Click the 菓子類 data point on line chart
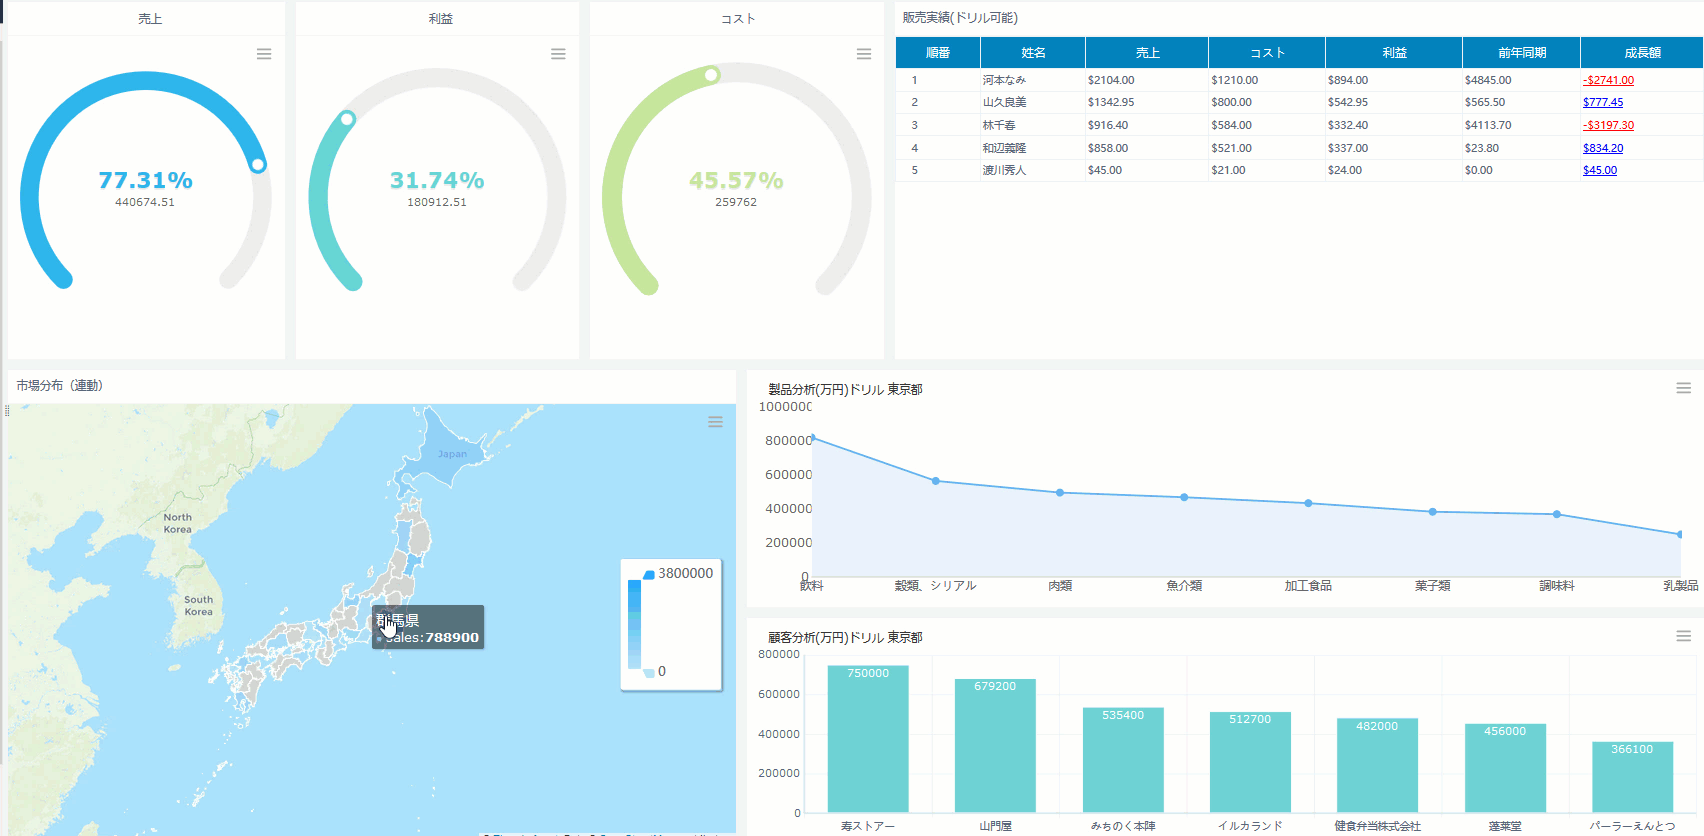This screenshot has width=1704, height=836. pyautogui.click(x=1433, y=511)
